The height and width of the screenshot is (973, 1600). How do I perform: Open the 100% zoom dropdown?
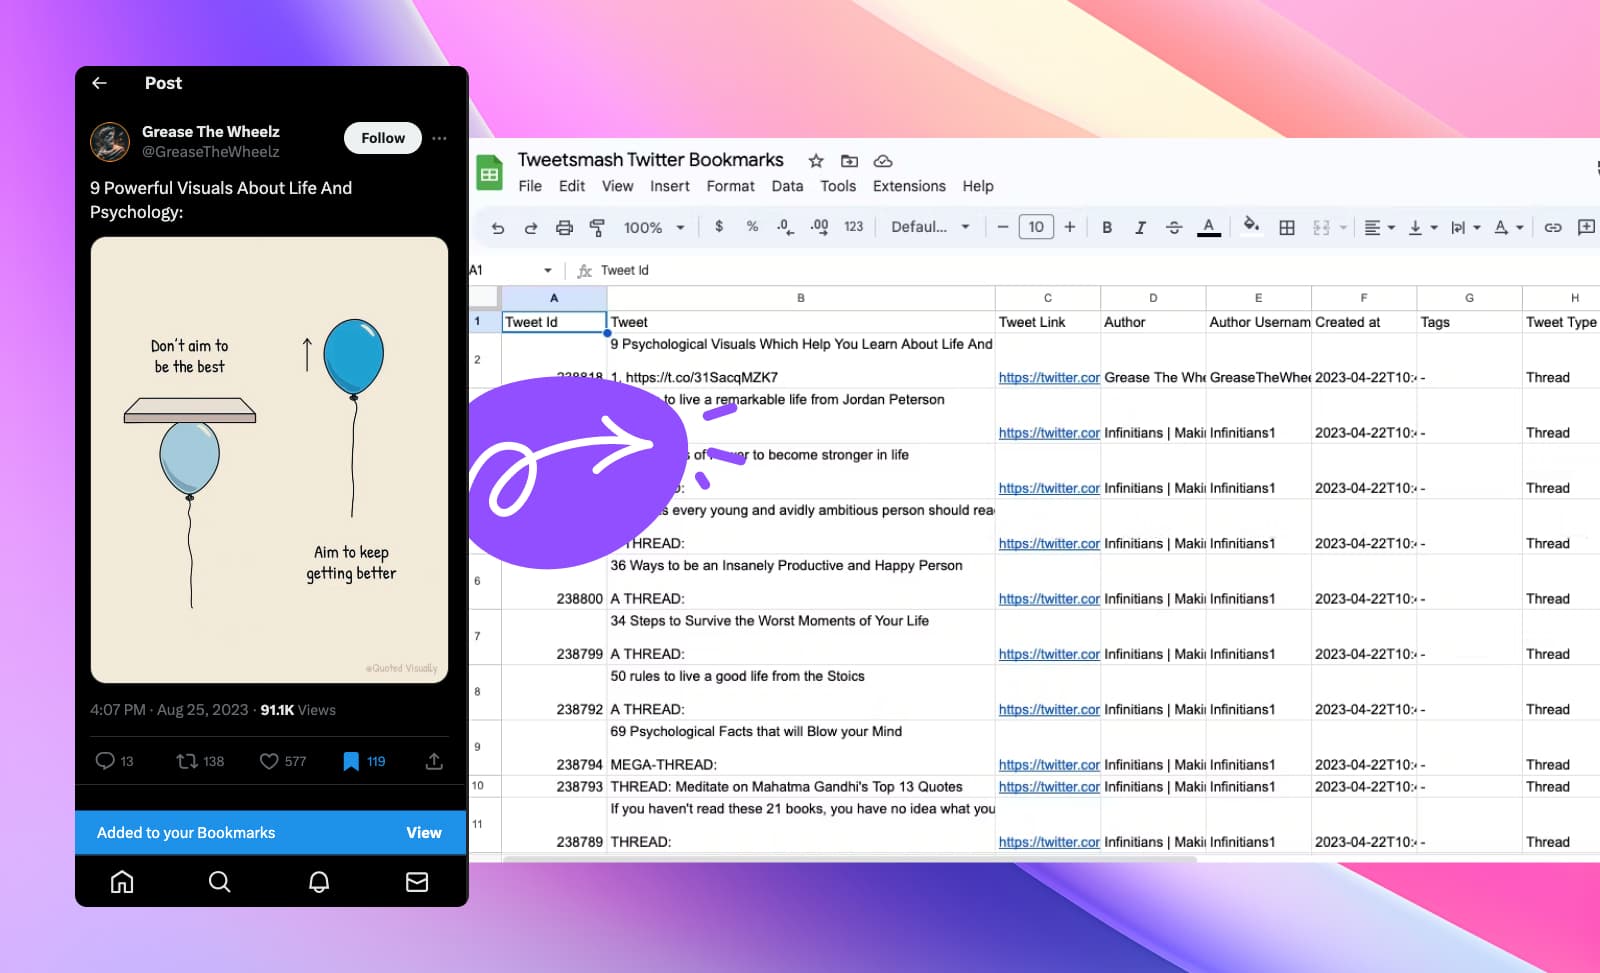pyautogui.click(x=654, y=228)
